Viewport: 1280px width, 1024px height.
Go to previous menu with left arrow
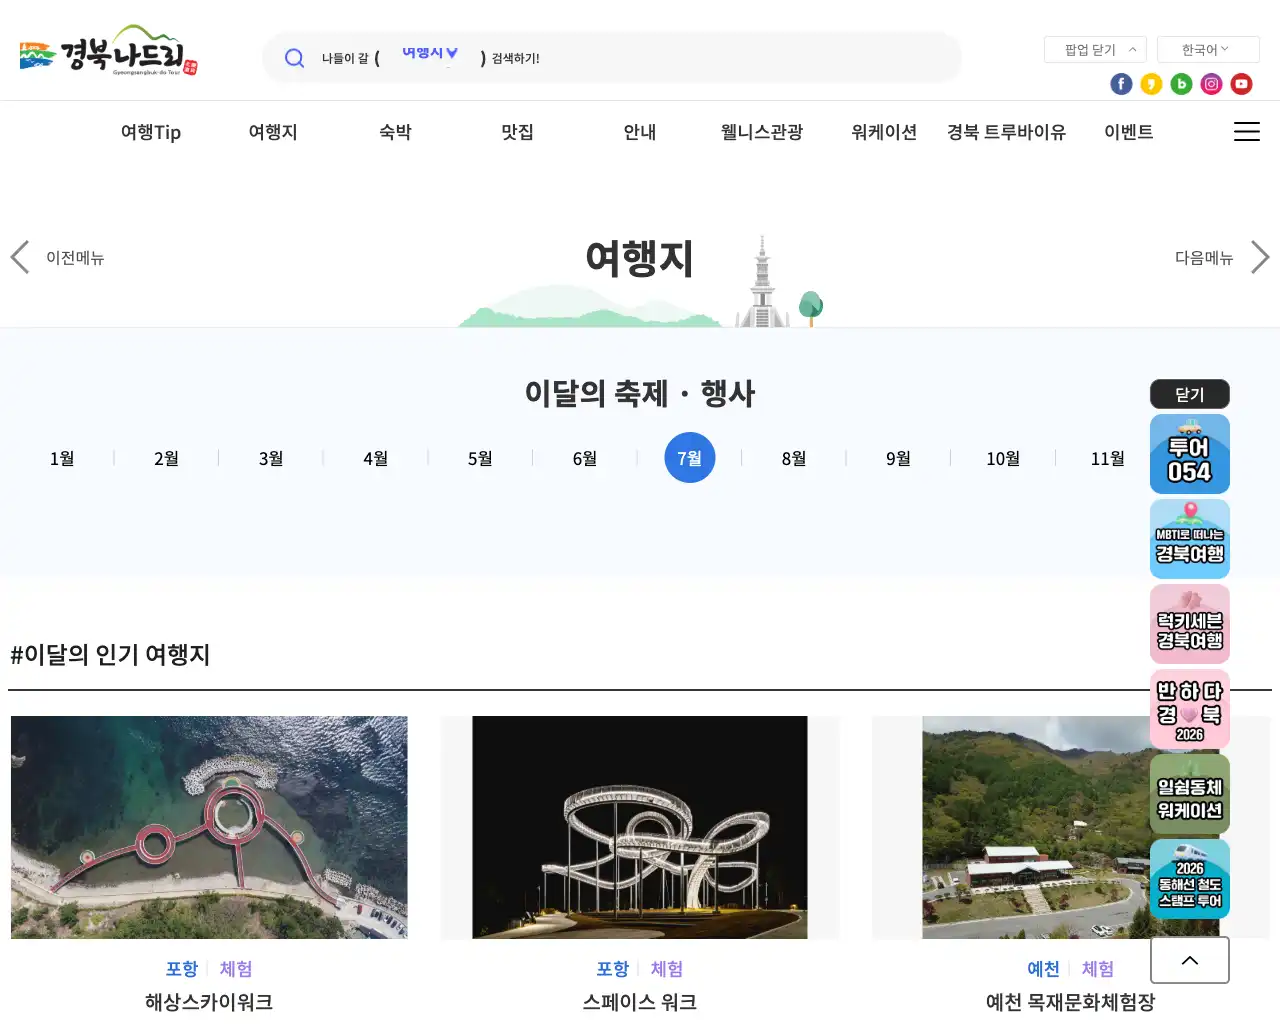20,257
